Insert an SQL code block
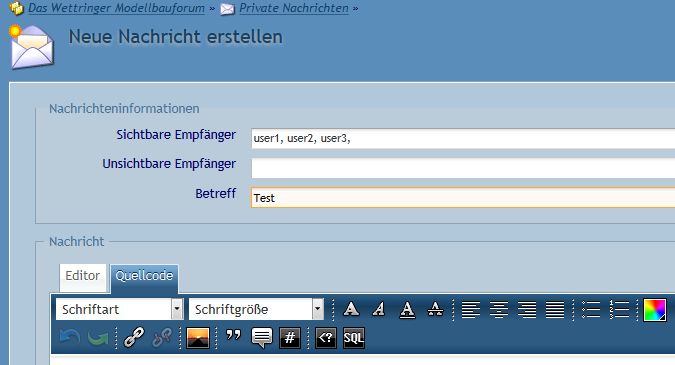The image size is (675, 365). [x=354, y=338]
